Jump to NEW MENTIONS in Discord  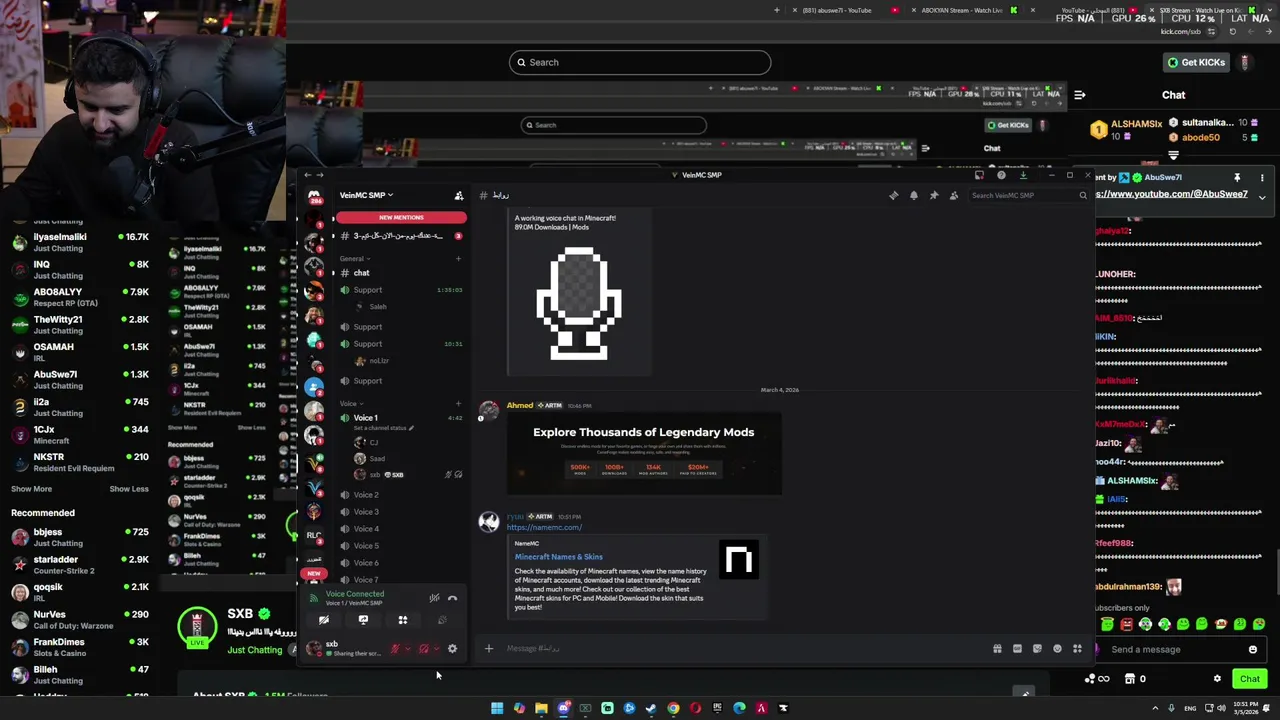400,217
